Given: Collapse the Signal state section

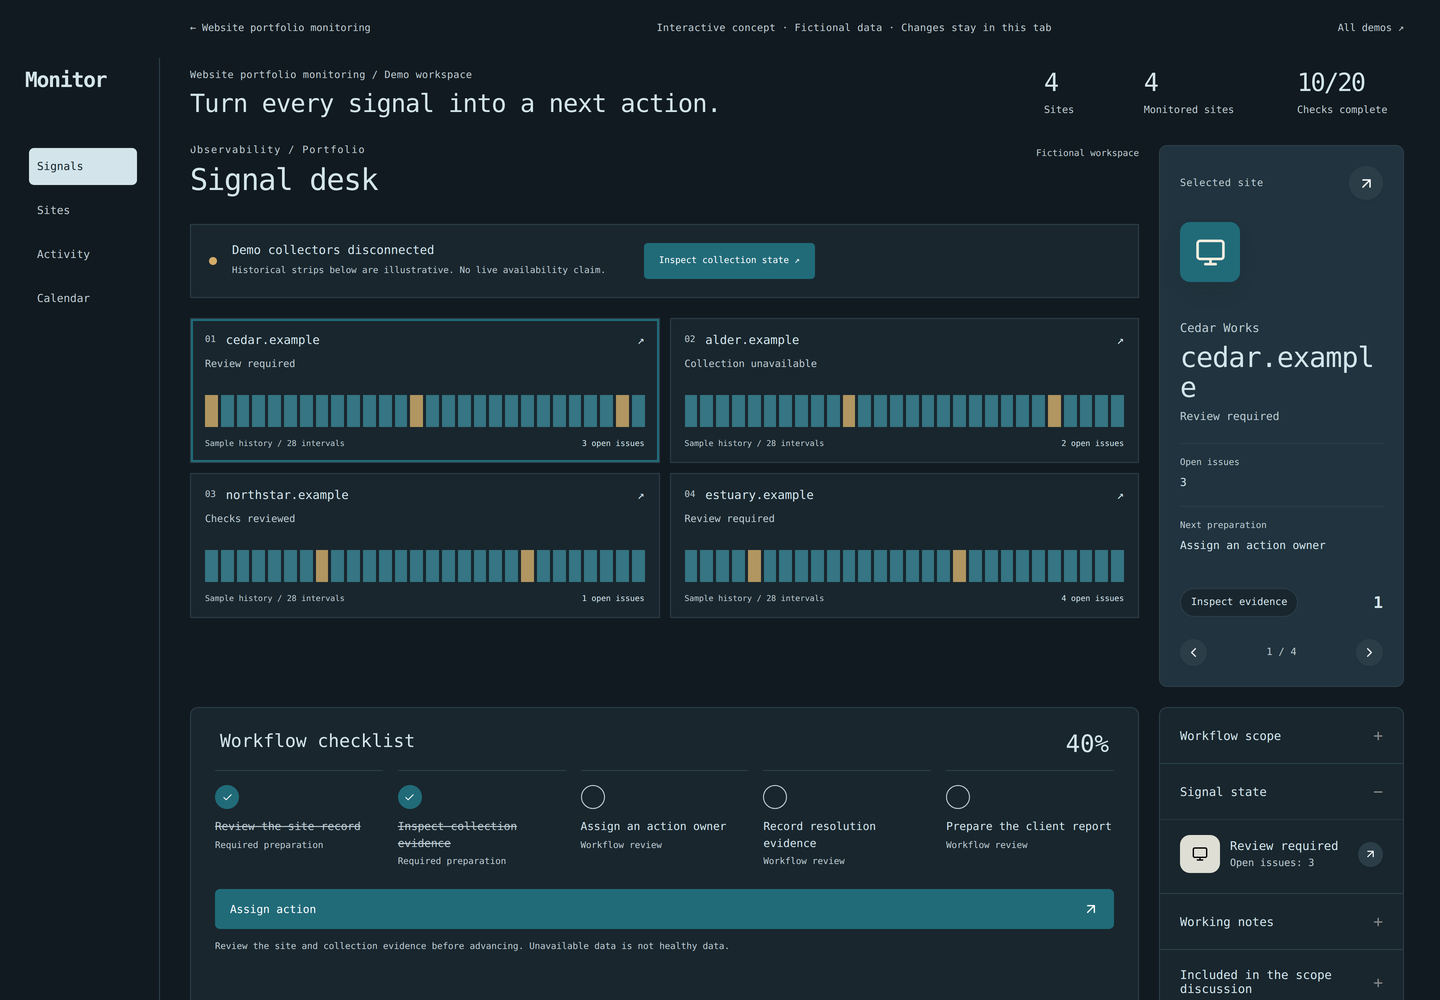Looking at the screenshot, I should 1281,792.
